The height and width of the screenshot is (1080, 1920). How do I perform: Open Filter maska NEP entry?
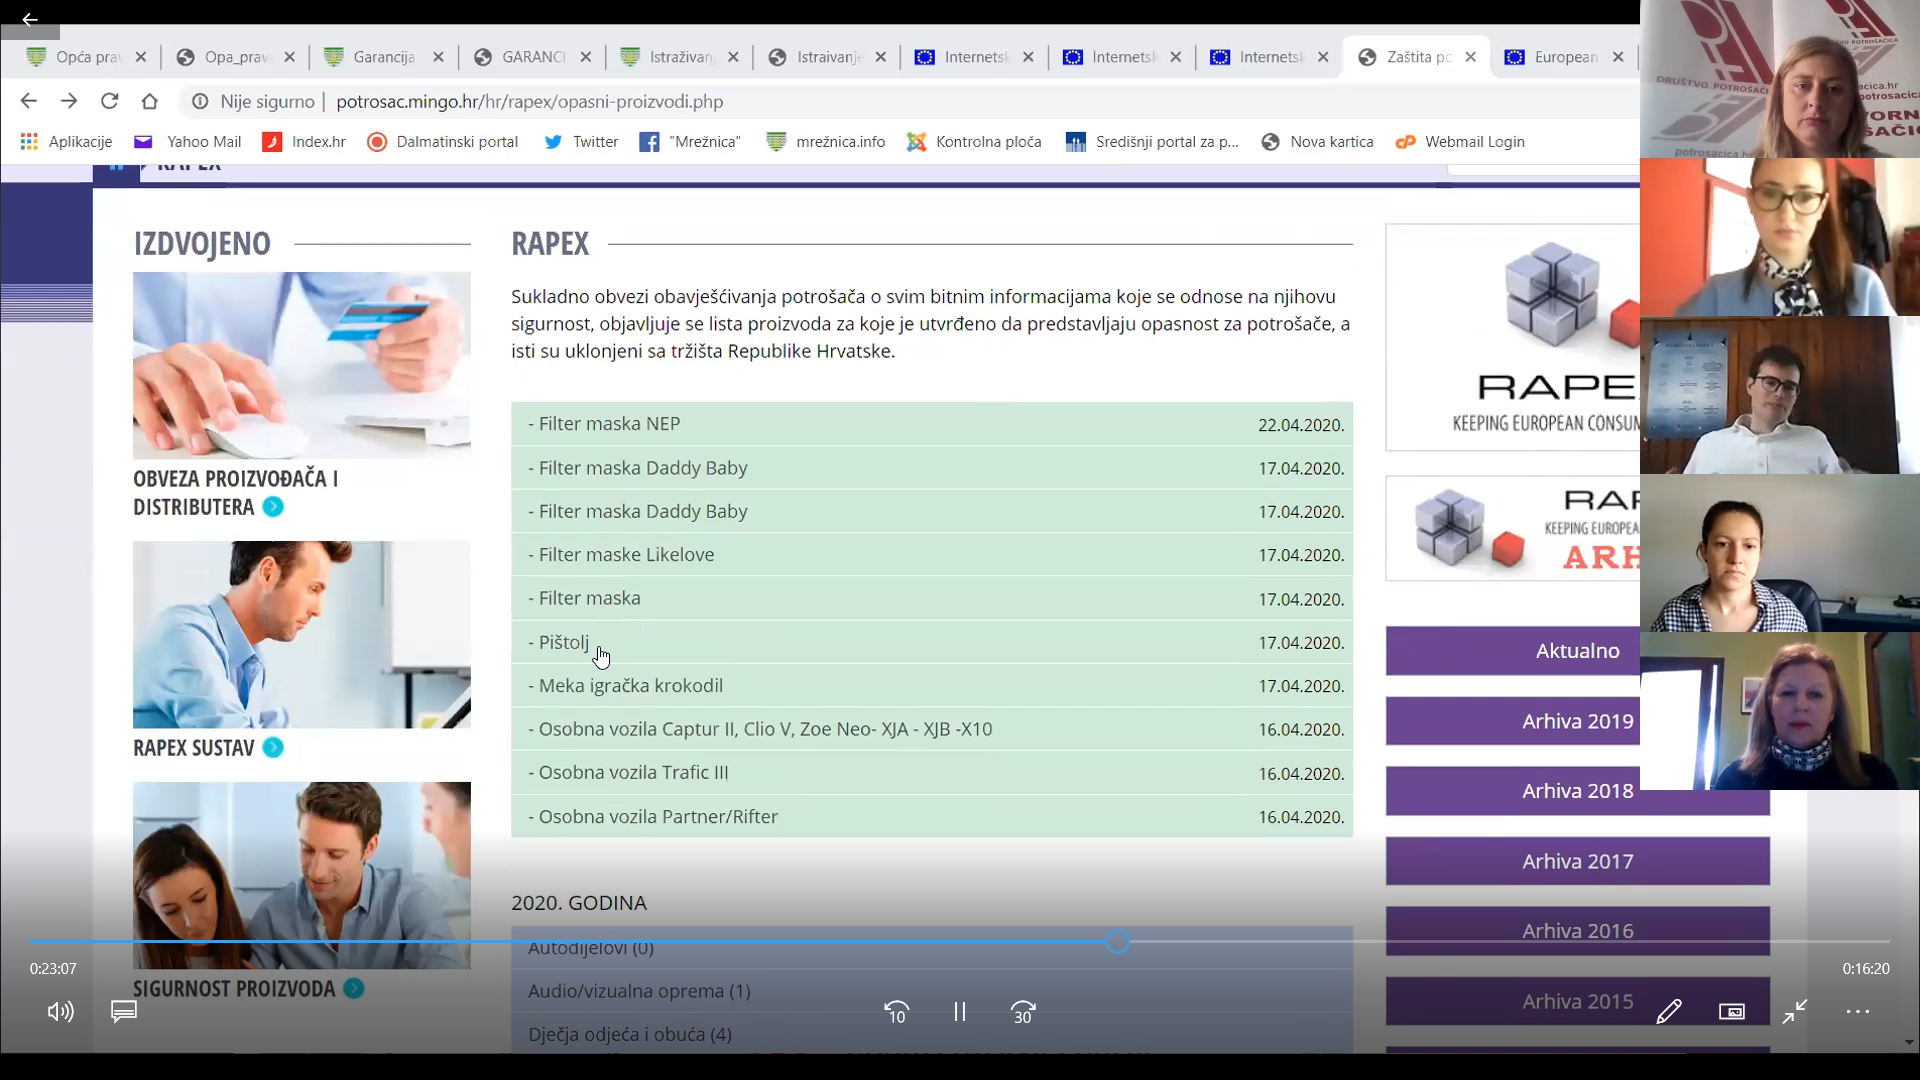(609, 424)
